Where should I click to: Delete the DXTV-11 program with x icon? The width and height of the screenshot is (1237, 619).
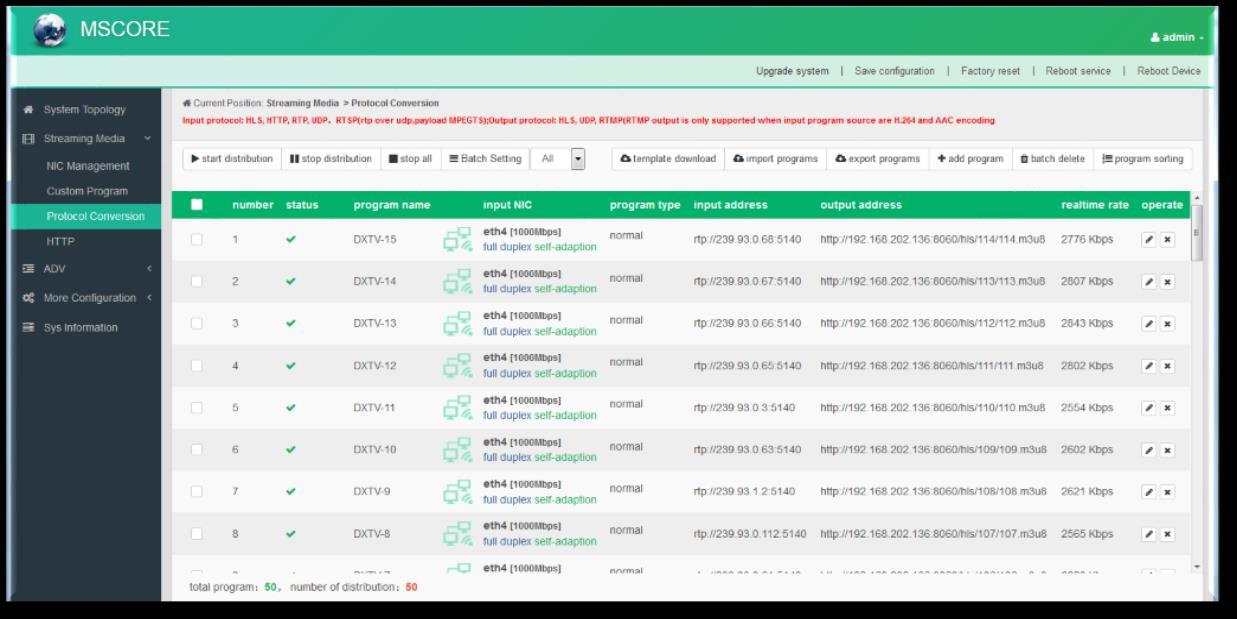tap(1167, 408)
